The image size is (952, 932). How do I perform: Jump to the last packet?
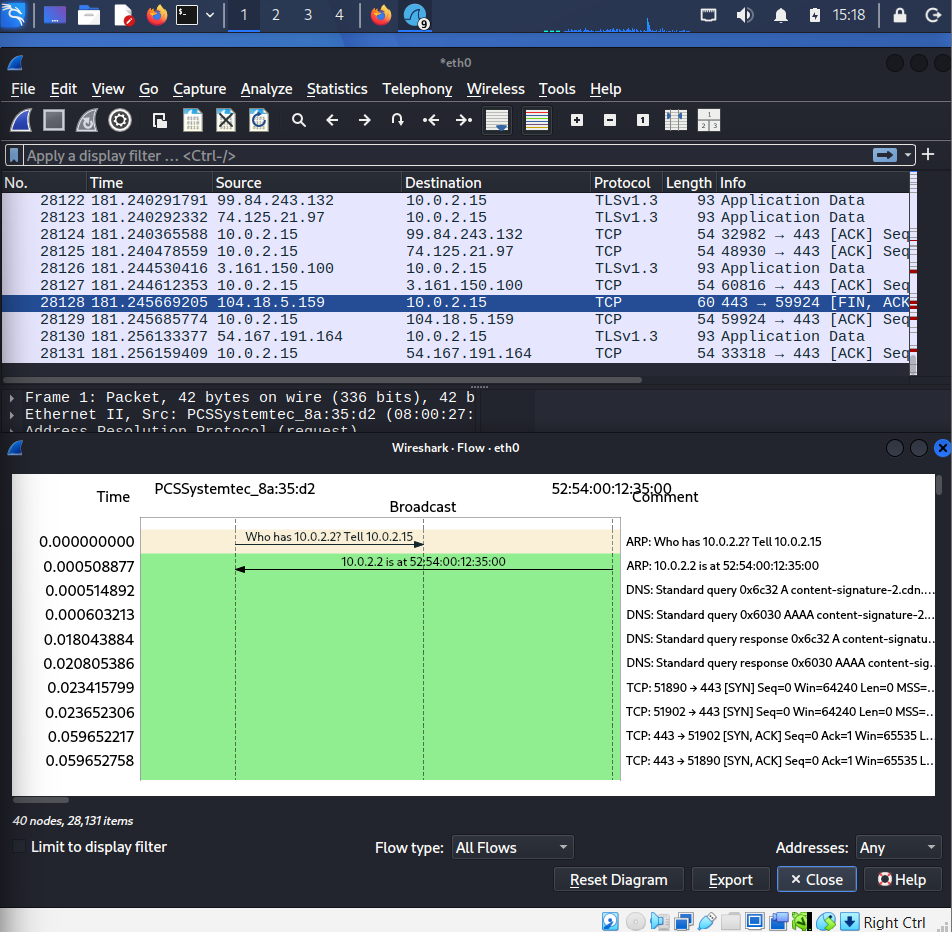pos(464,120)
